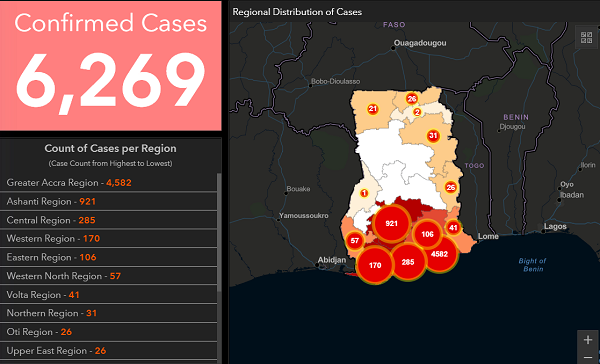Click the Count of Cases per Region heading
The height and width of the screenshot is (364, 600).
tap(110, 148)
